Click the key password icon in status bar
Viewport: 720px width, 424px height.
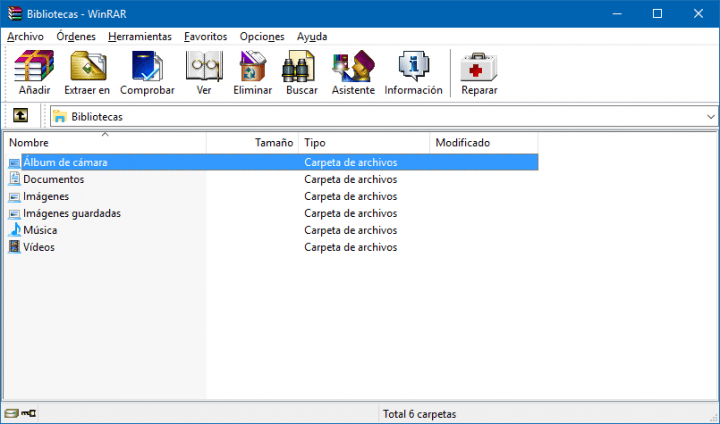click(28, 413)
